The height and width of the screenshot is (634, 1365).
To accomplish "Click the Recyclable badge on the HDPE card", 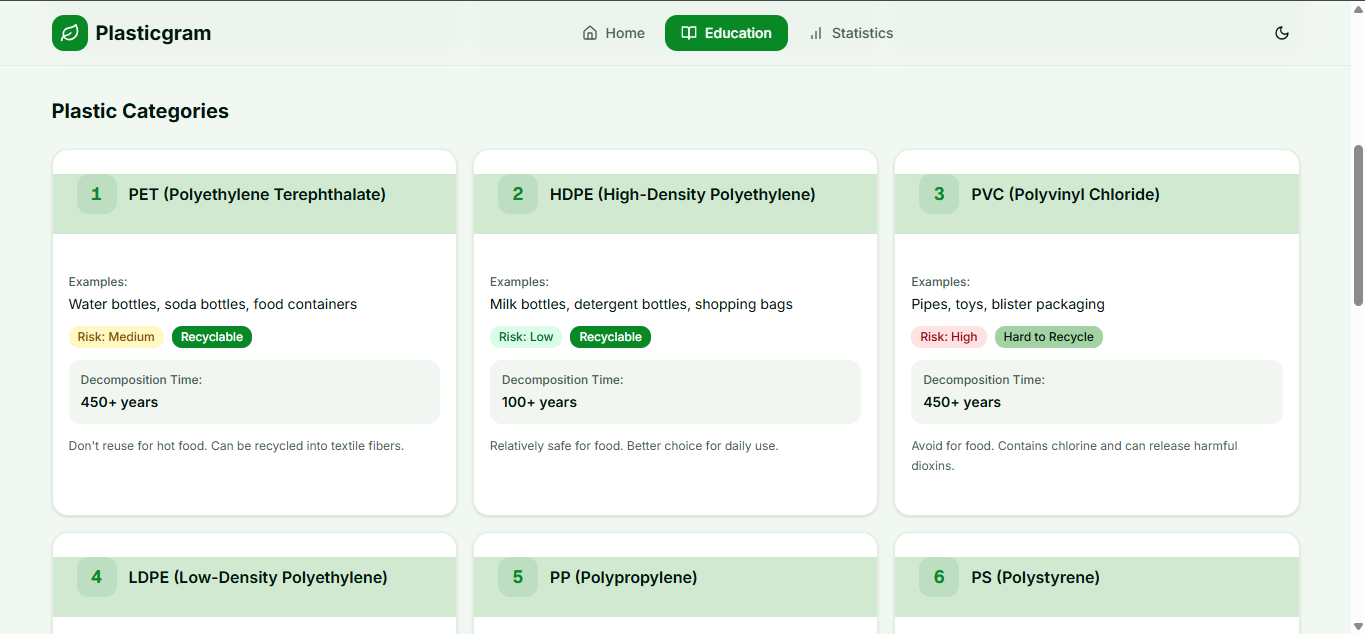I will (x=610, y=337).
